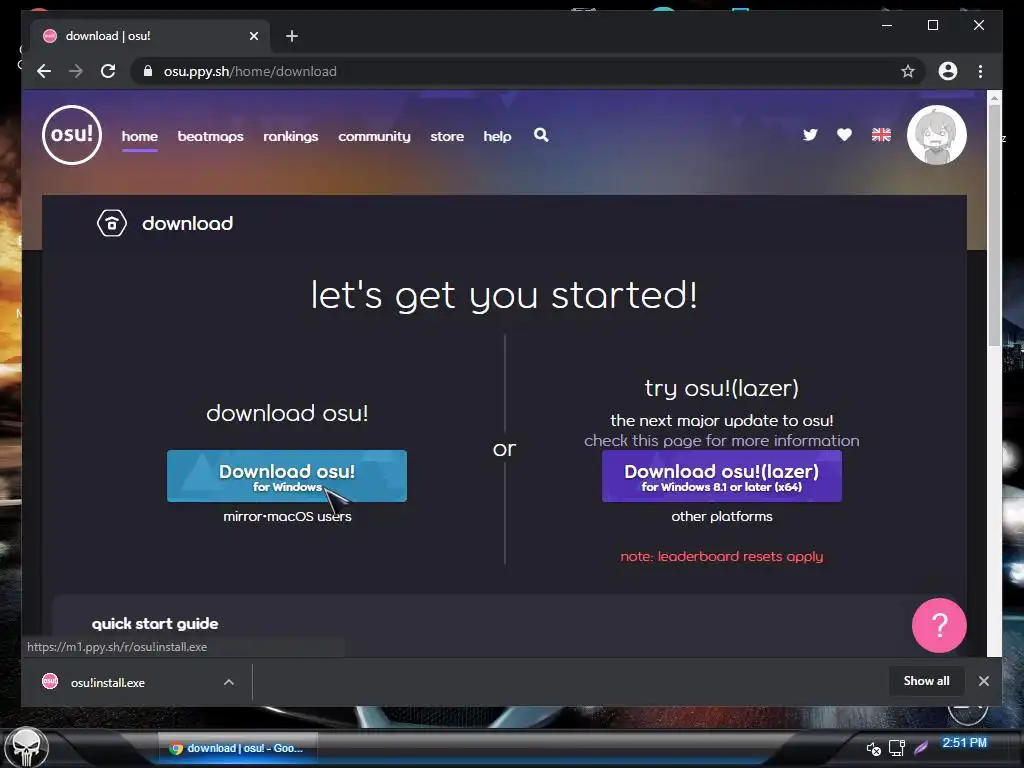Click the browser forward arrow
Image resolution: width=1024 pixels, height=768 pixels.
(76, 71)
